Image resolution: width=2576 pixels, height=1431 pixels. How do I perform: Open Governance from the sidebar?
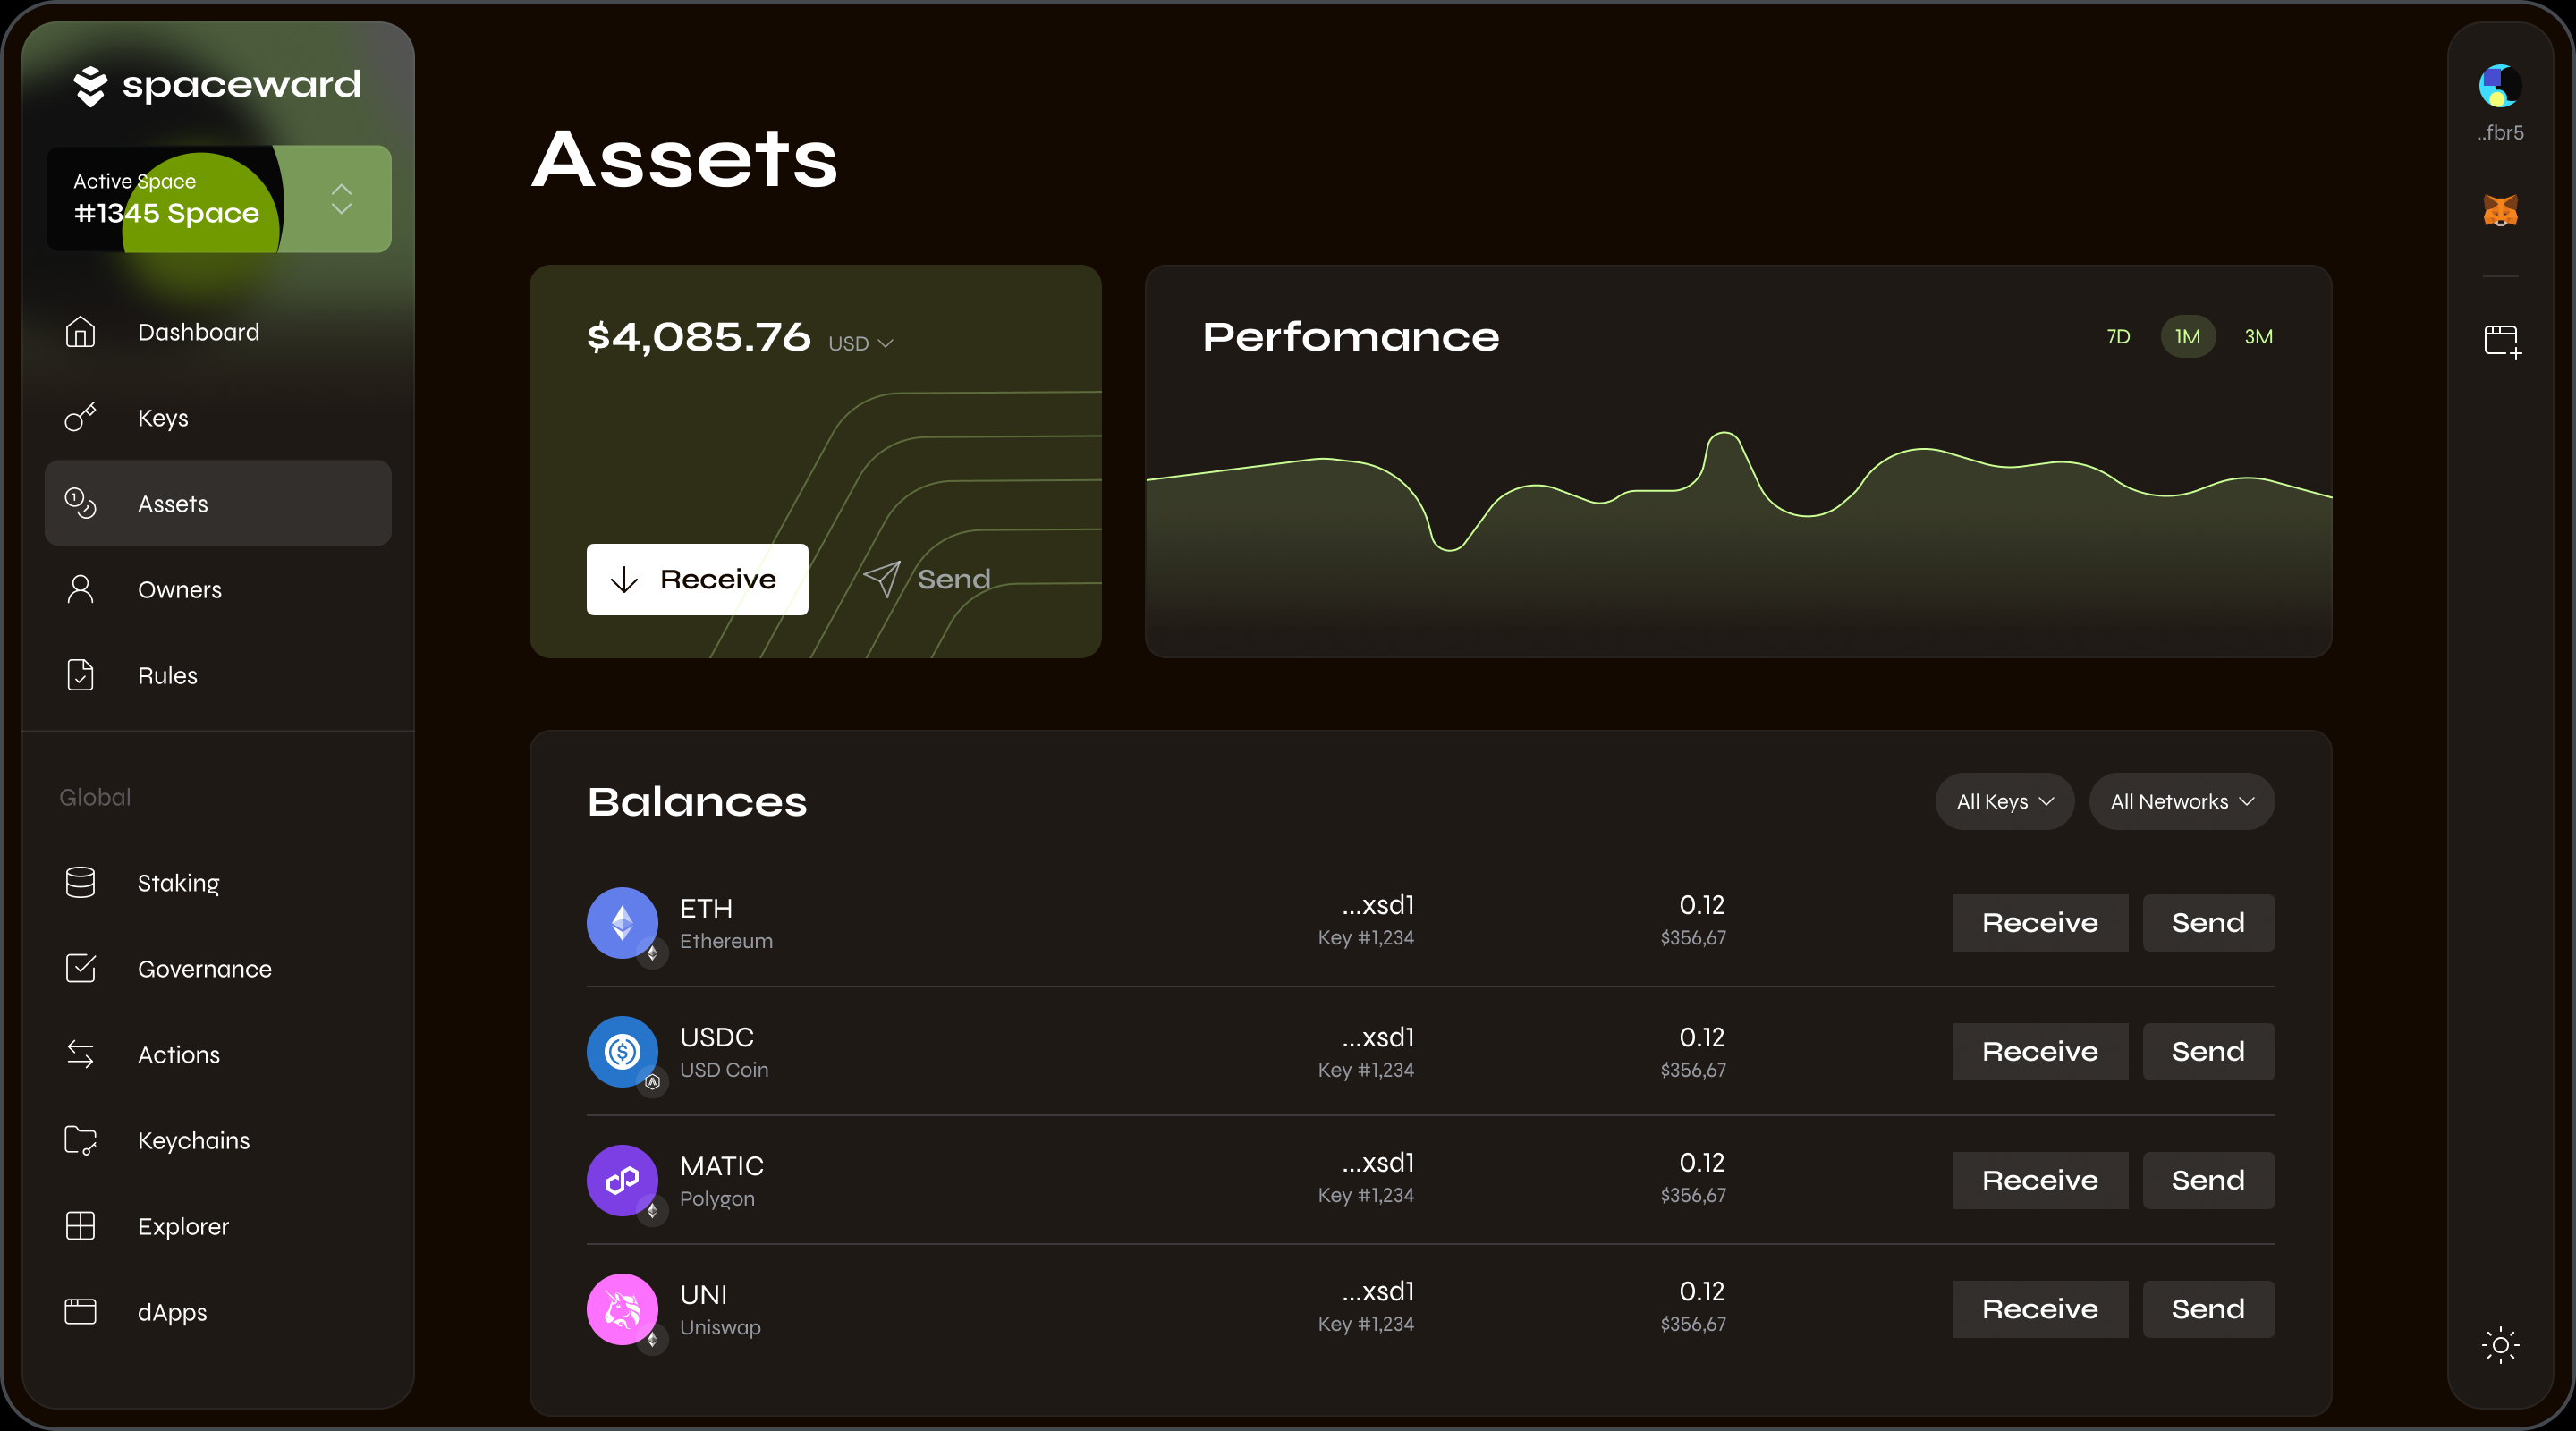(x=204, y=968)
